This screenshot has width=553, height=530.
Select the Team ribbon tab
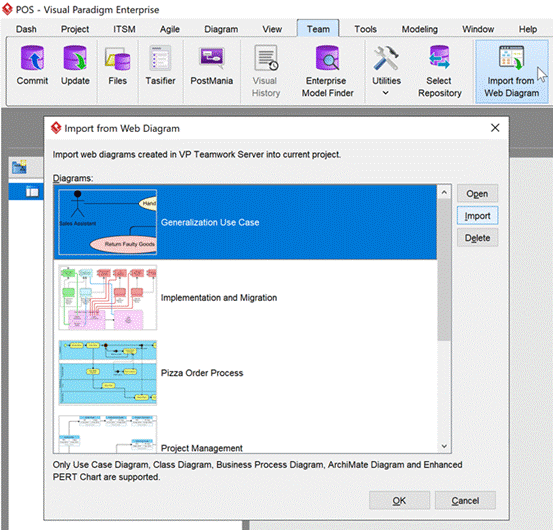pyautogui.click(x=318, y=28)
